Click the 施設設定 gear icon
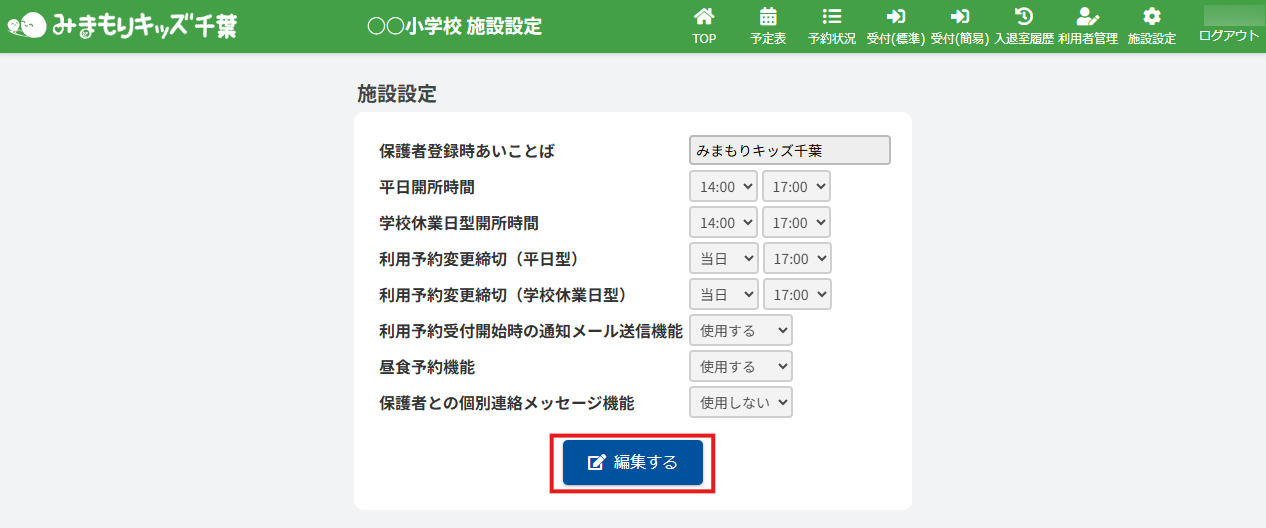The image size is (1266, 528). coord(1151,17)
